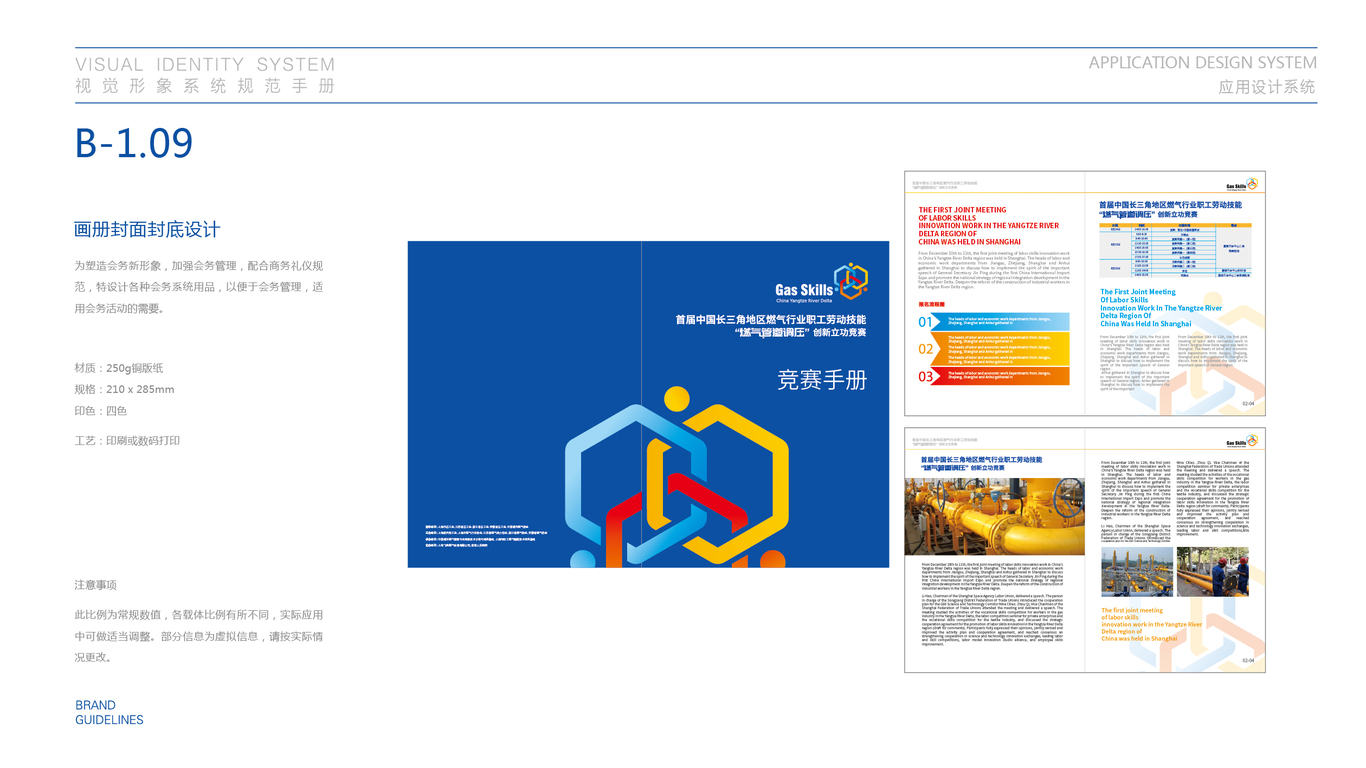The width and height of the screenshot is (1366, 768).
Task: Click 'China Yangtze River Delta' tagline on cover
Action: click(x=806, y=300)
